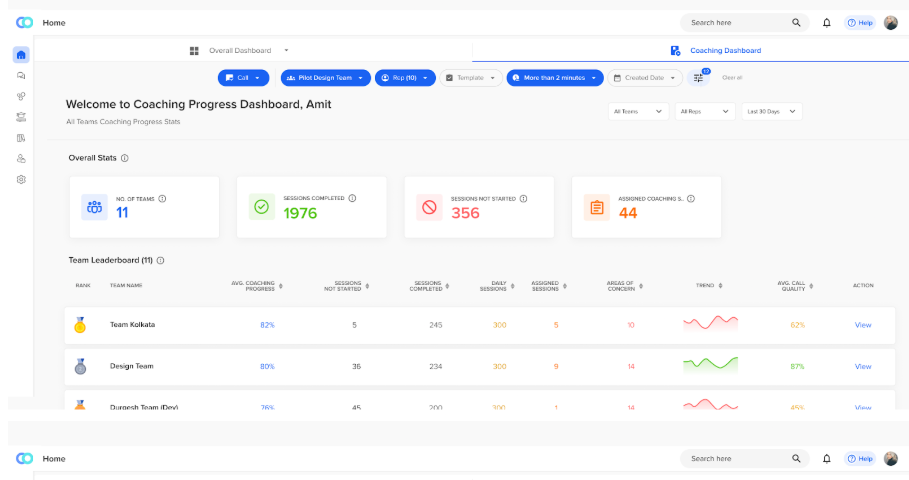The height and width of the screenshot is (480, 909).
Task: Click the 1976 sessions completed value
Action: click(300, 213)
